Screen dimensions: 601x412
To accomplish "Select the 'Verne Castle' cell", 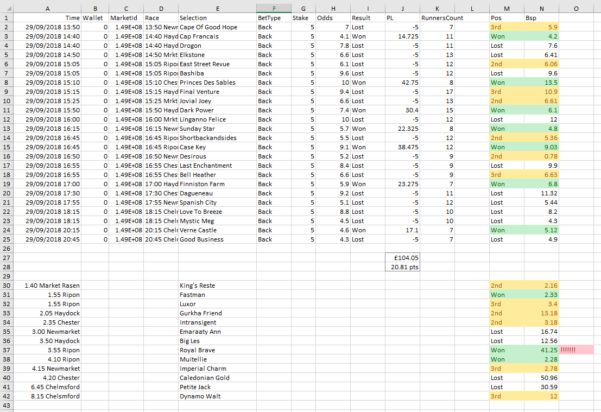I will pyautogui.click(x=217, y=230).
